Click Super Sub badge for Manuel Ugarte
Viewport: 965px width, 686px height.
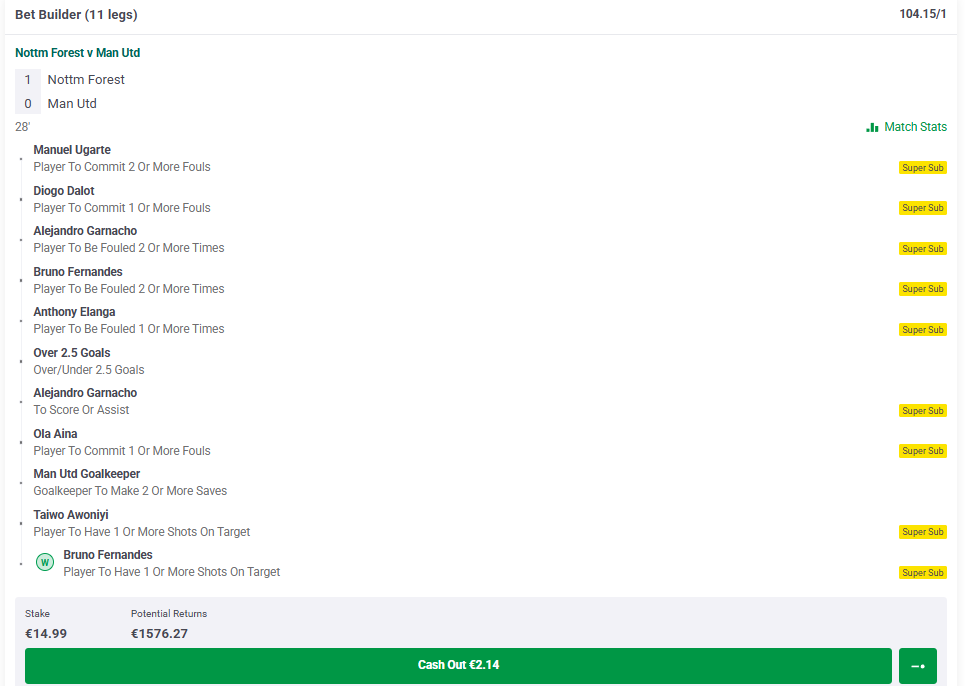[922, 168]
